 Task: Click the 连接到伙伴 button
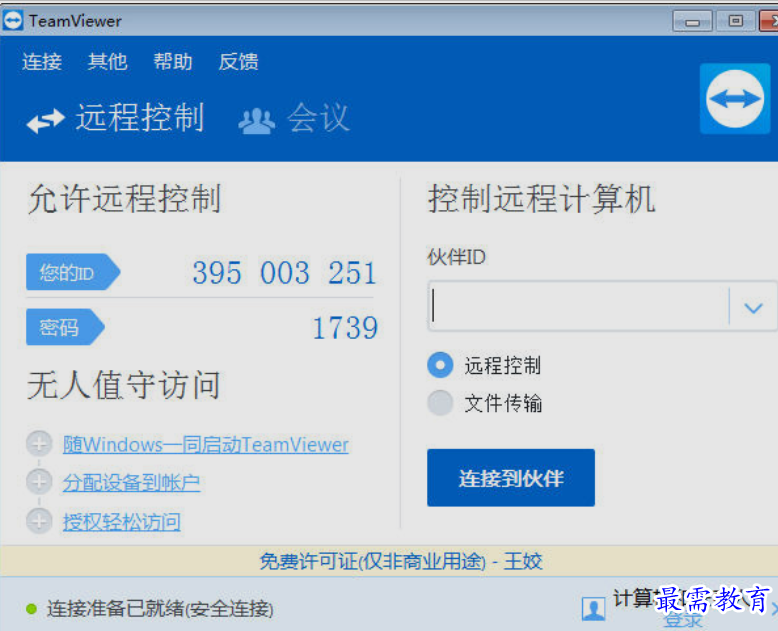pyautogui.click(x=511, y=478)
